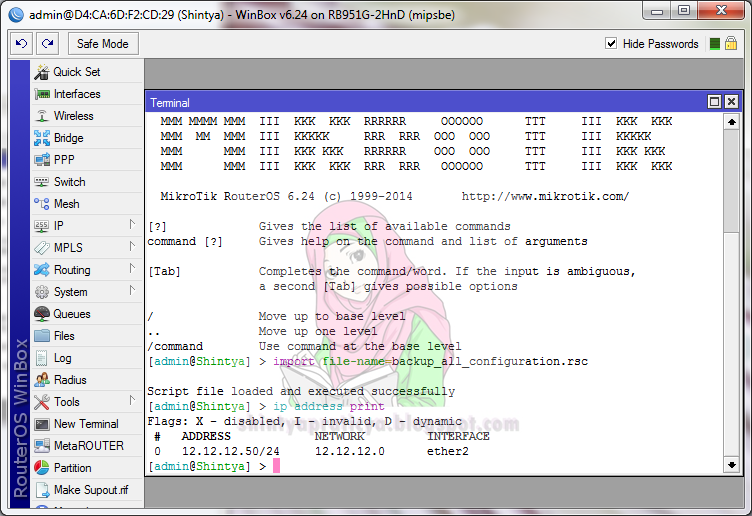This screenshot has height=516, width=752.
Task: Select the Bridge menu label
Action: (69, 138)
